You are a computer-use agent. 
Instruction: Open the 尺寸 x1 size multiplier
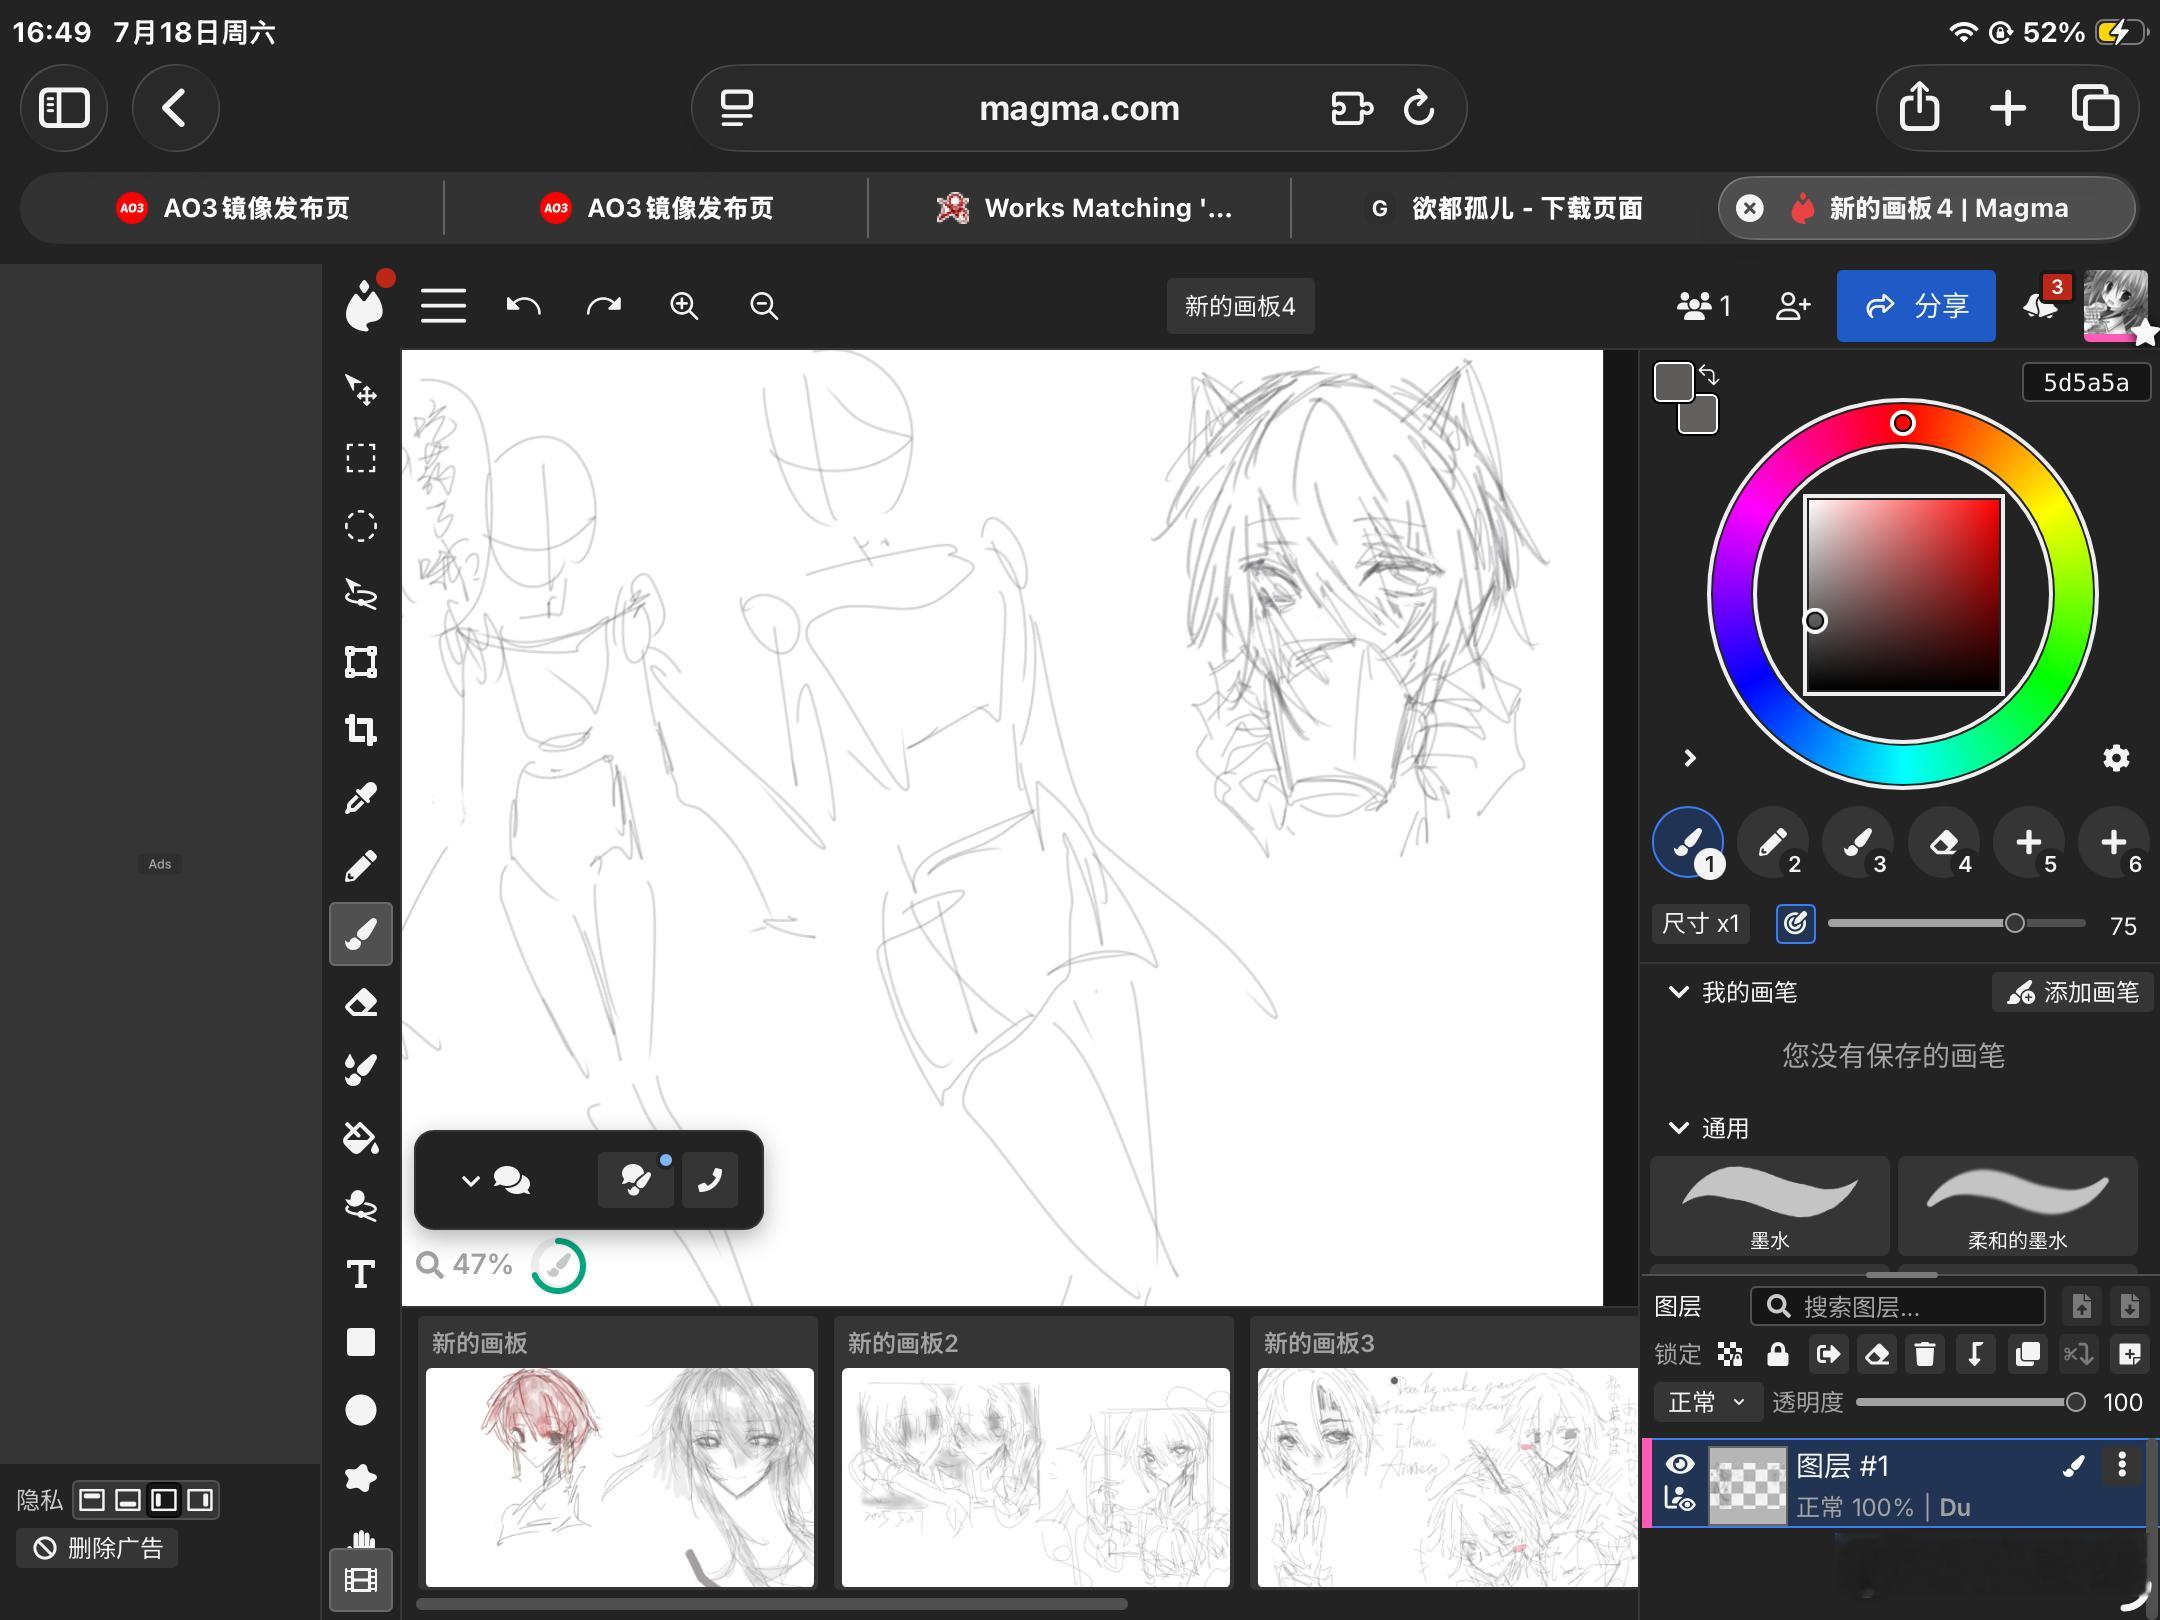tap(1701, 923)
